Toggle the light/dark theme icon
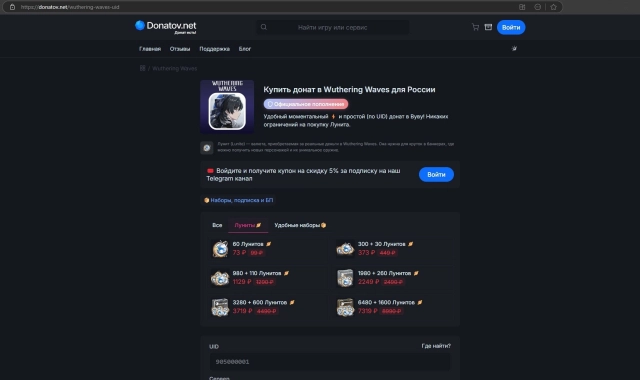The image size is (640, 380). pyautogui.click(x=514, y=49)
